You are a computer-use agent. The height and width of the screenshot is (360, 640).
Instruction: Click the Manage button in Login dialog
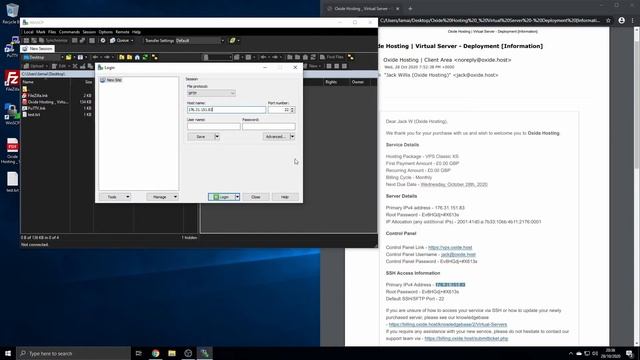(160, 197)
